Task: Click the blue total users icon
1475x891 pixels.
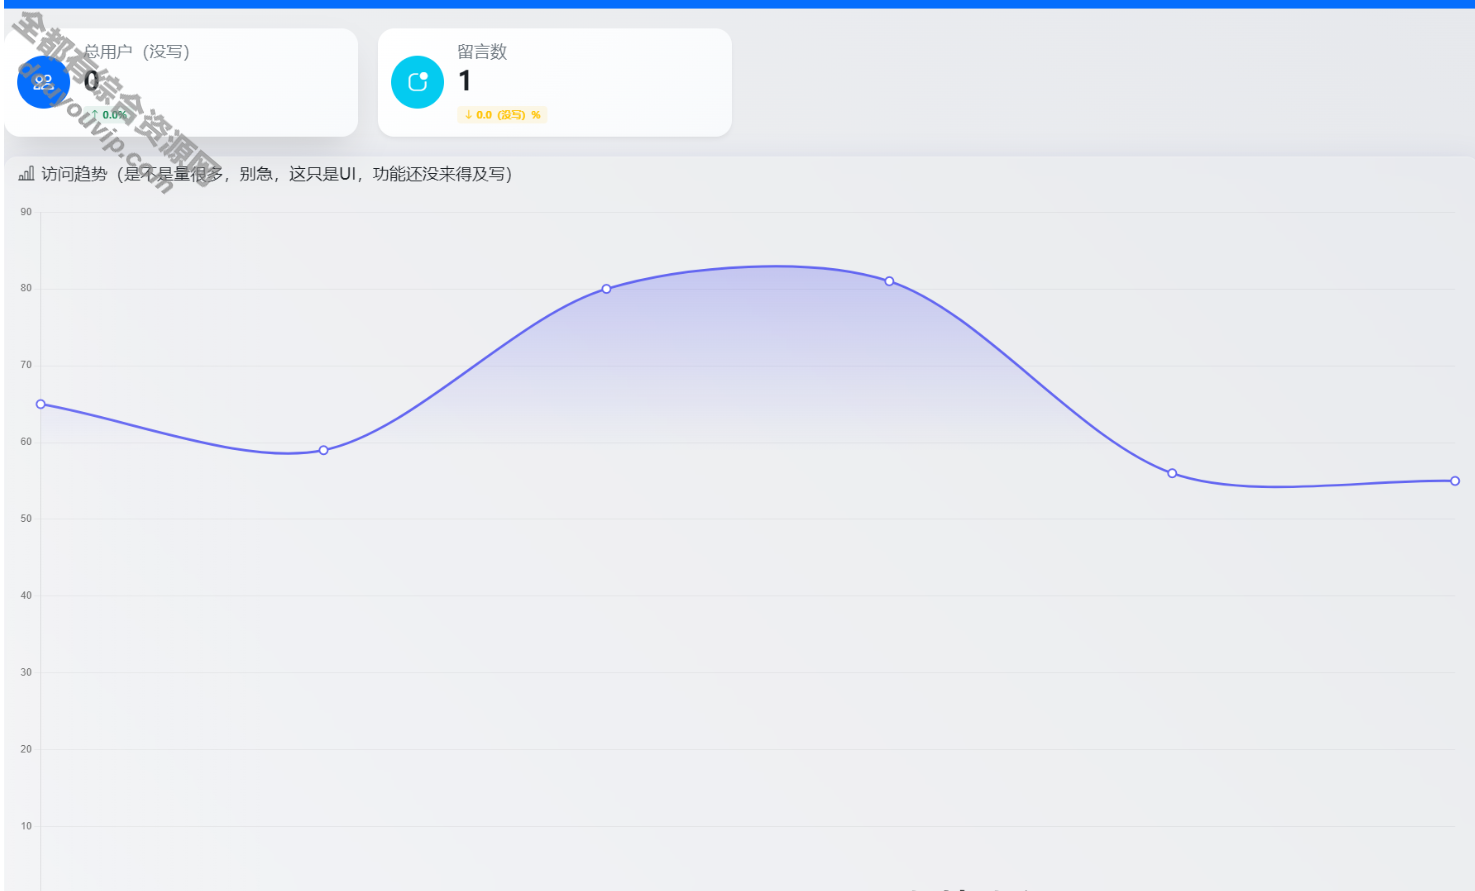Action: click(43, 82)
